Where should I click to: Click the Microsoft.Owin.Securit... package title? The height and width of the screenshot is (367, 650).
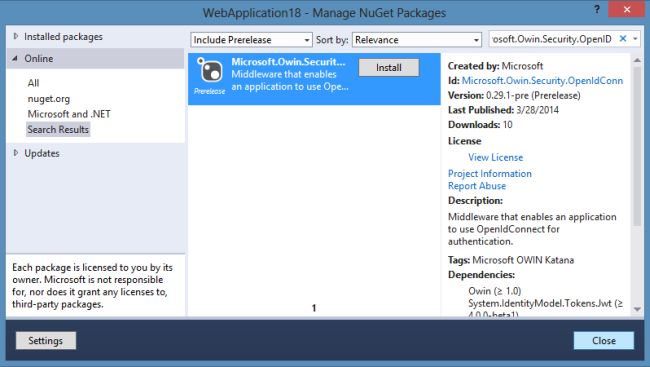[288, 62]
